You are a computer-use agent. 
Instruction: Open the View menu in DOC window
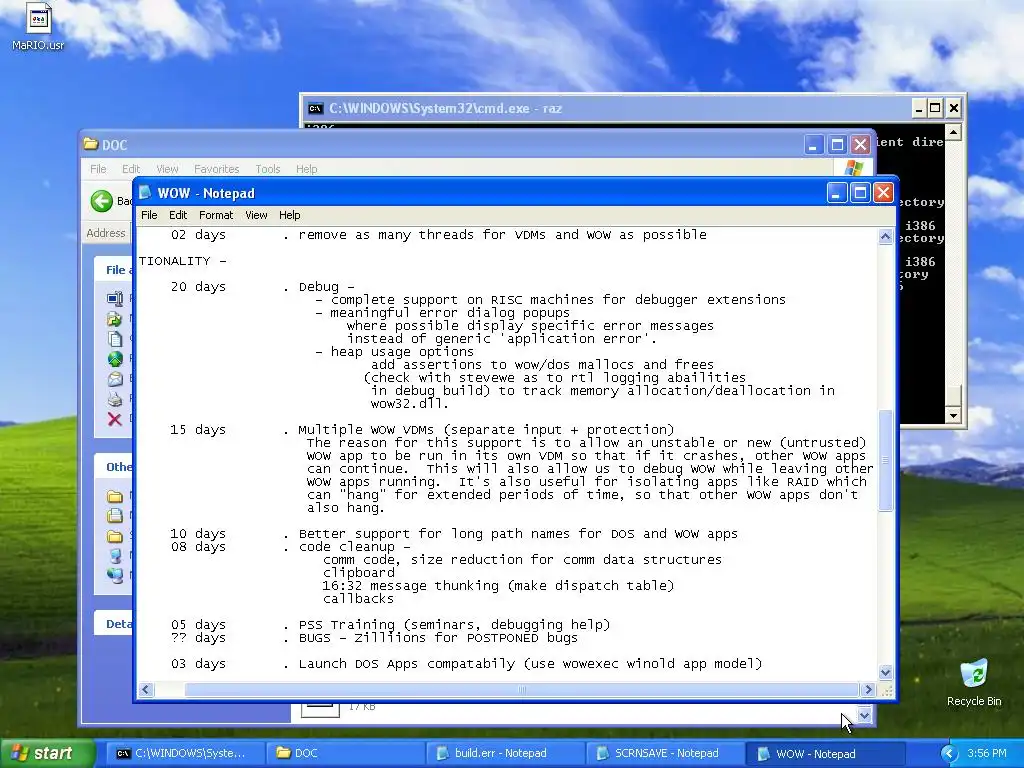pos(167,169)
